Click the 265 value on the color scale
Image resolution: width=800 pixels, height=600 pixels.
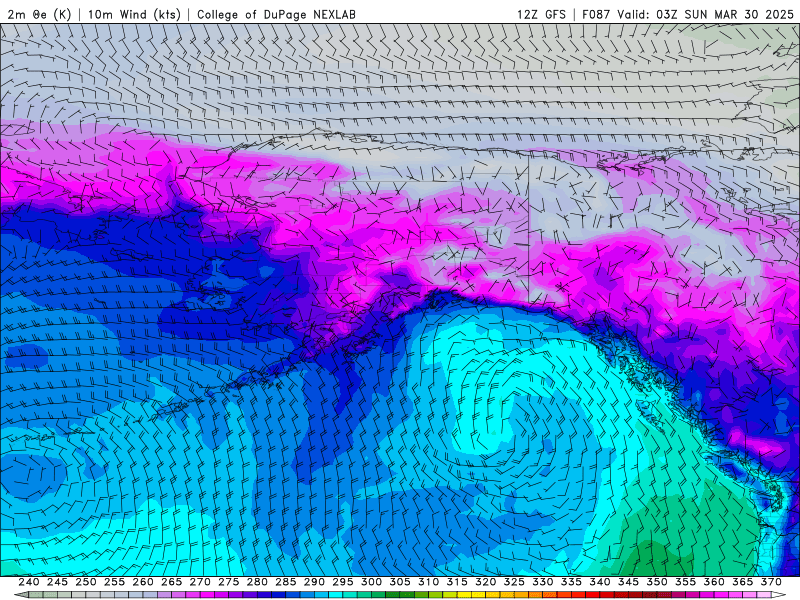(171, 582)
